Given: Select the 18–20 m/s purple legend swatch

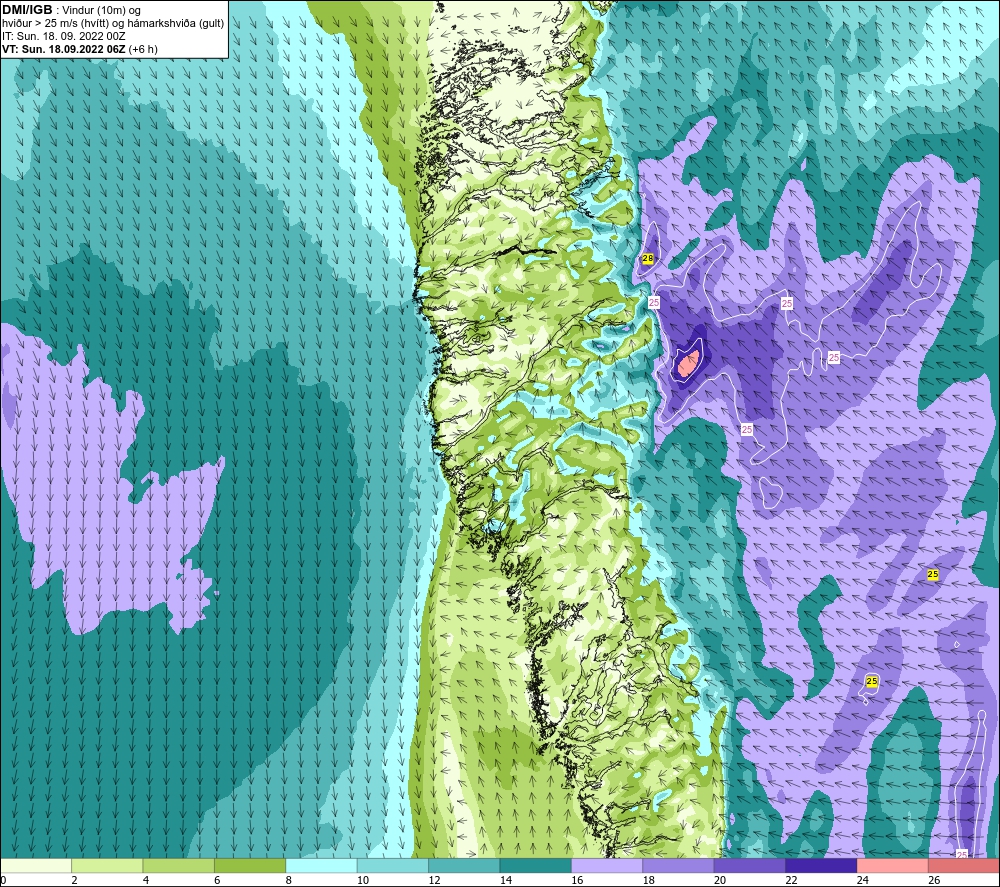Looking at the screenshot, I should tap(679, 865).
